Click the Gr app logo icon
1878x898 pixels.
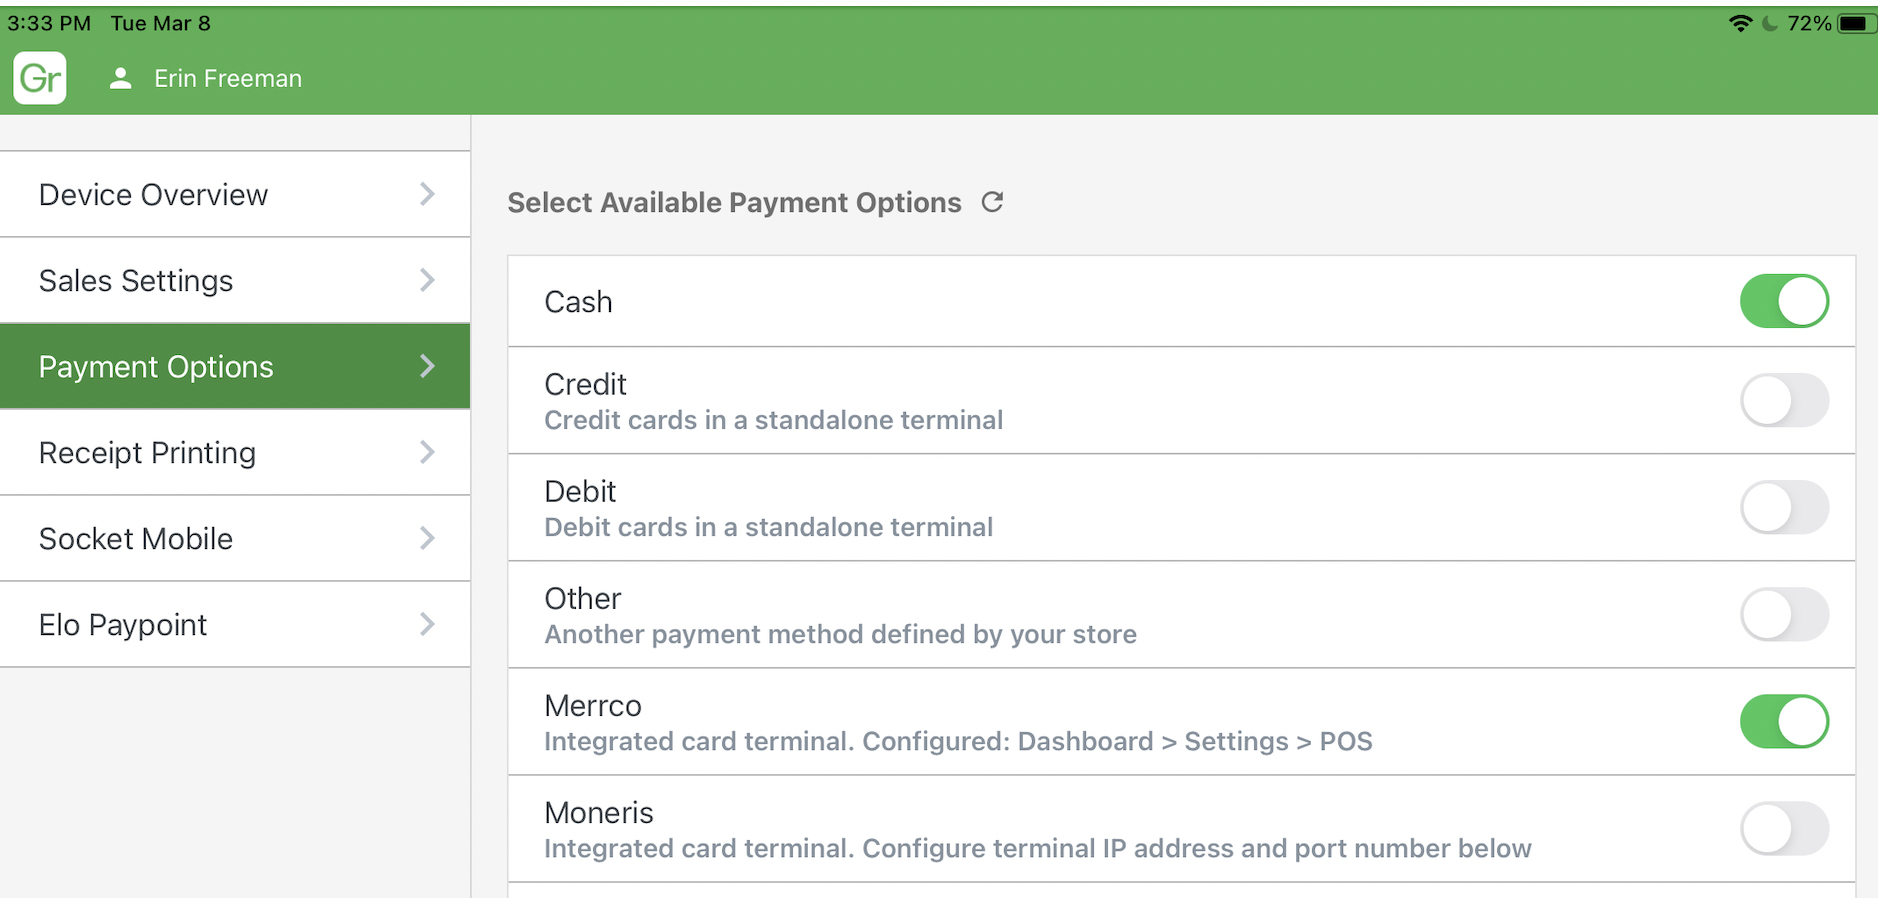click(x=40, y=78)
